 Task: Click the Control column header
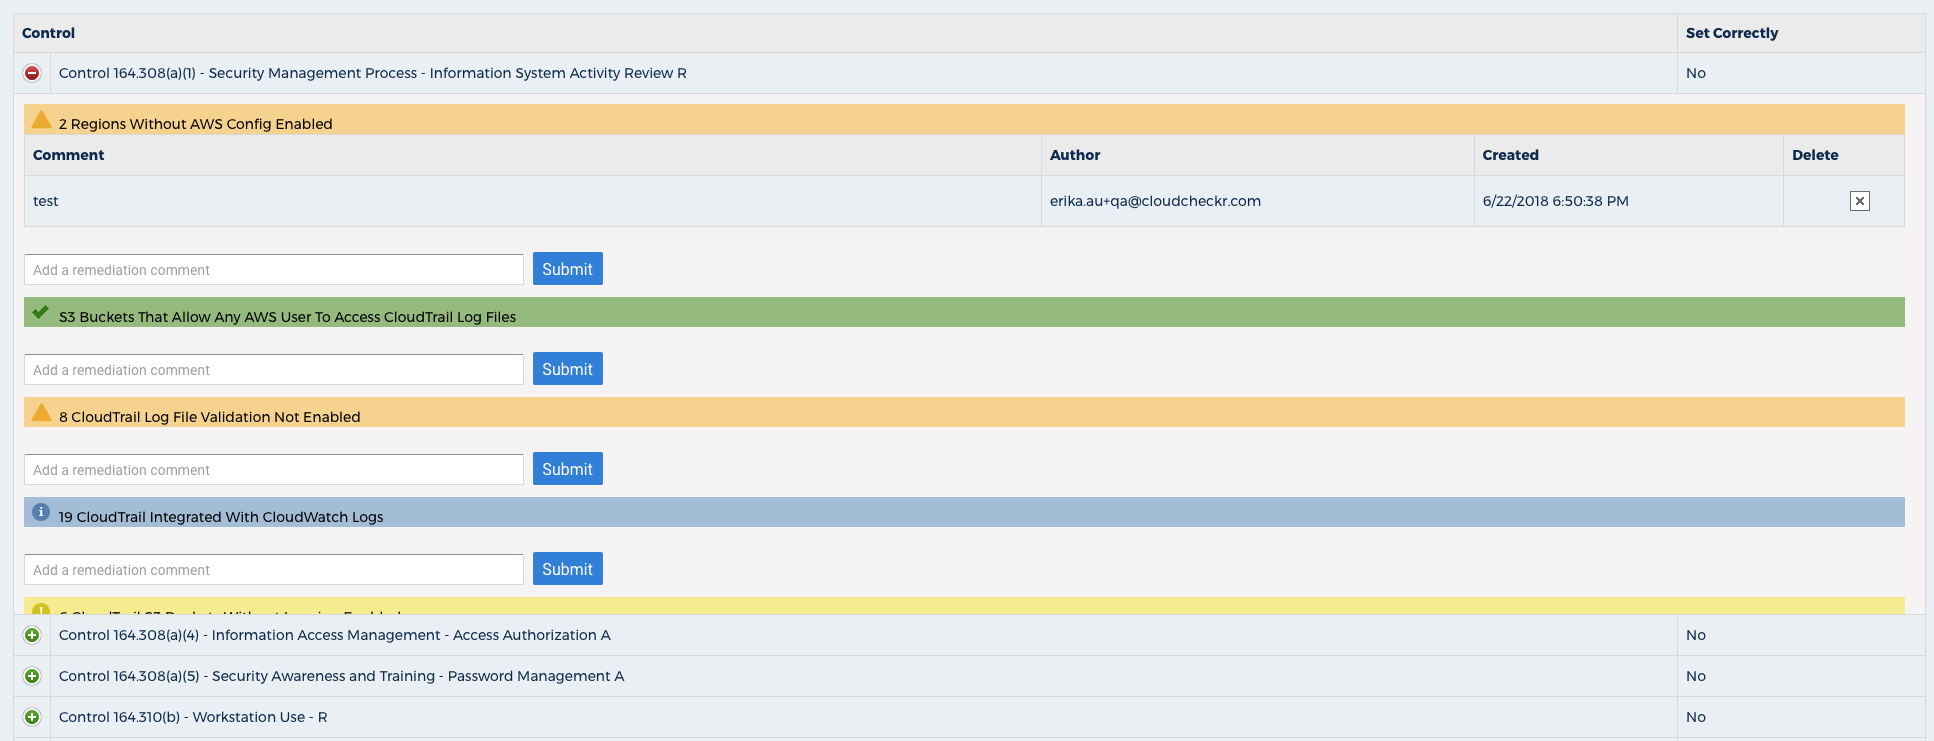[x=48, y=33]
